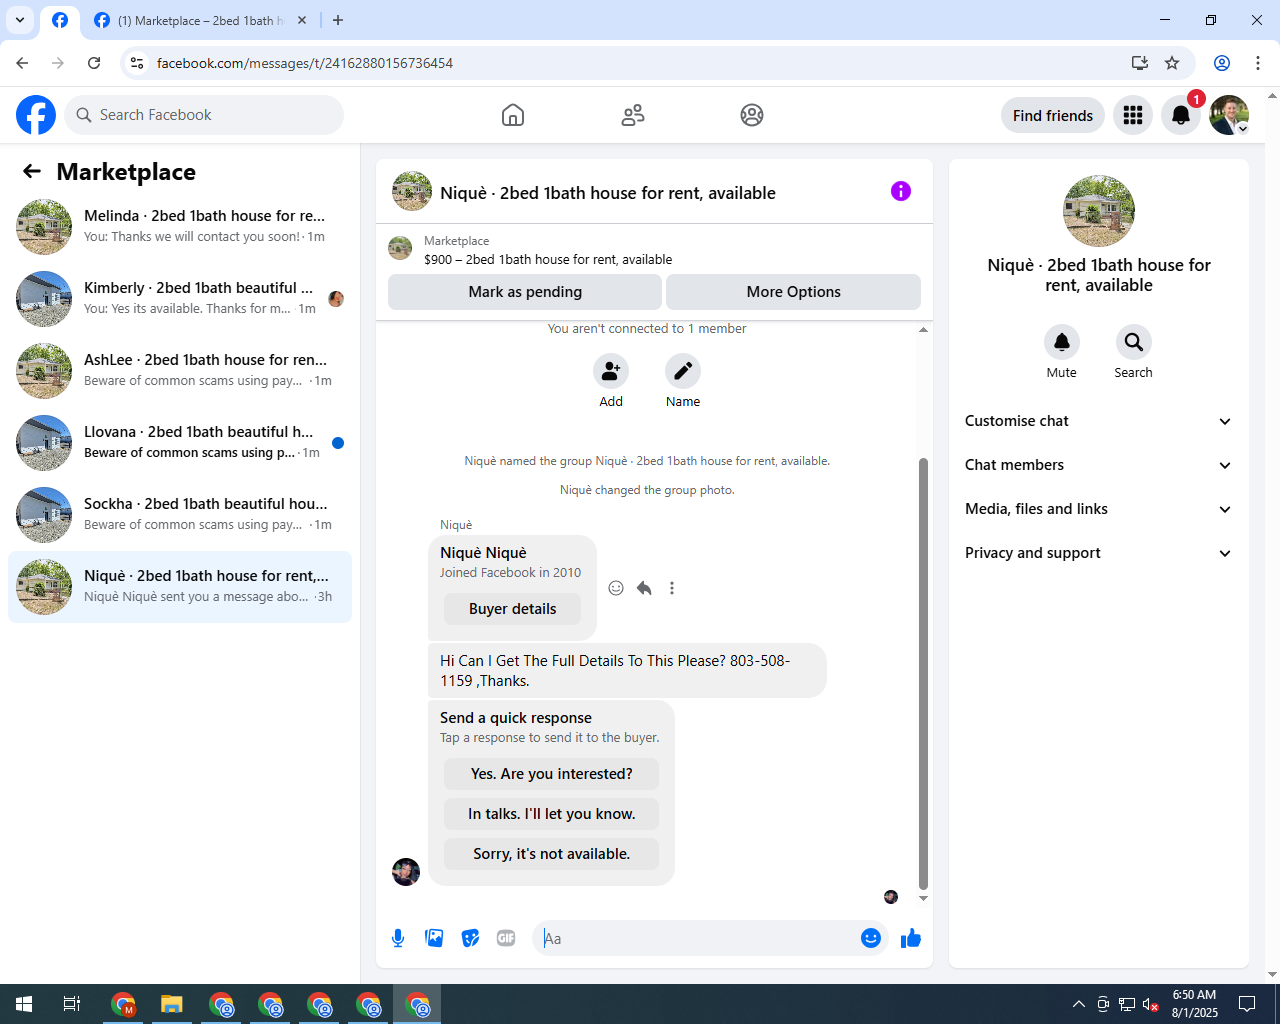Expand the Customise chat section
The image size is (1280, 1024).
pyautogui.click(x=1098, y=421)
